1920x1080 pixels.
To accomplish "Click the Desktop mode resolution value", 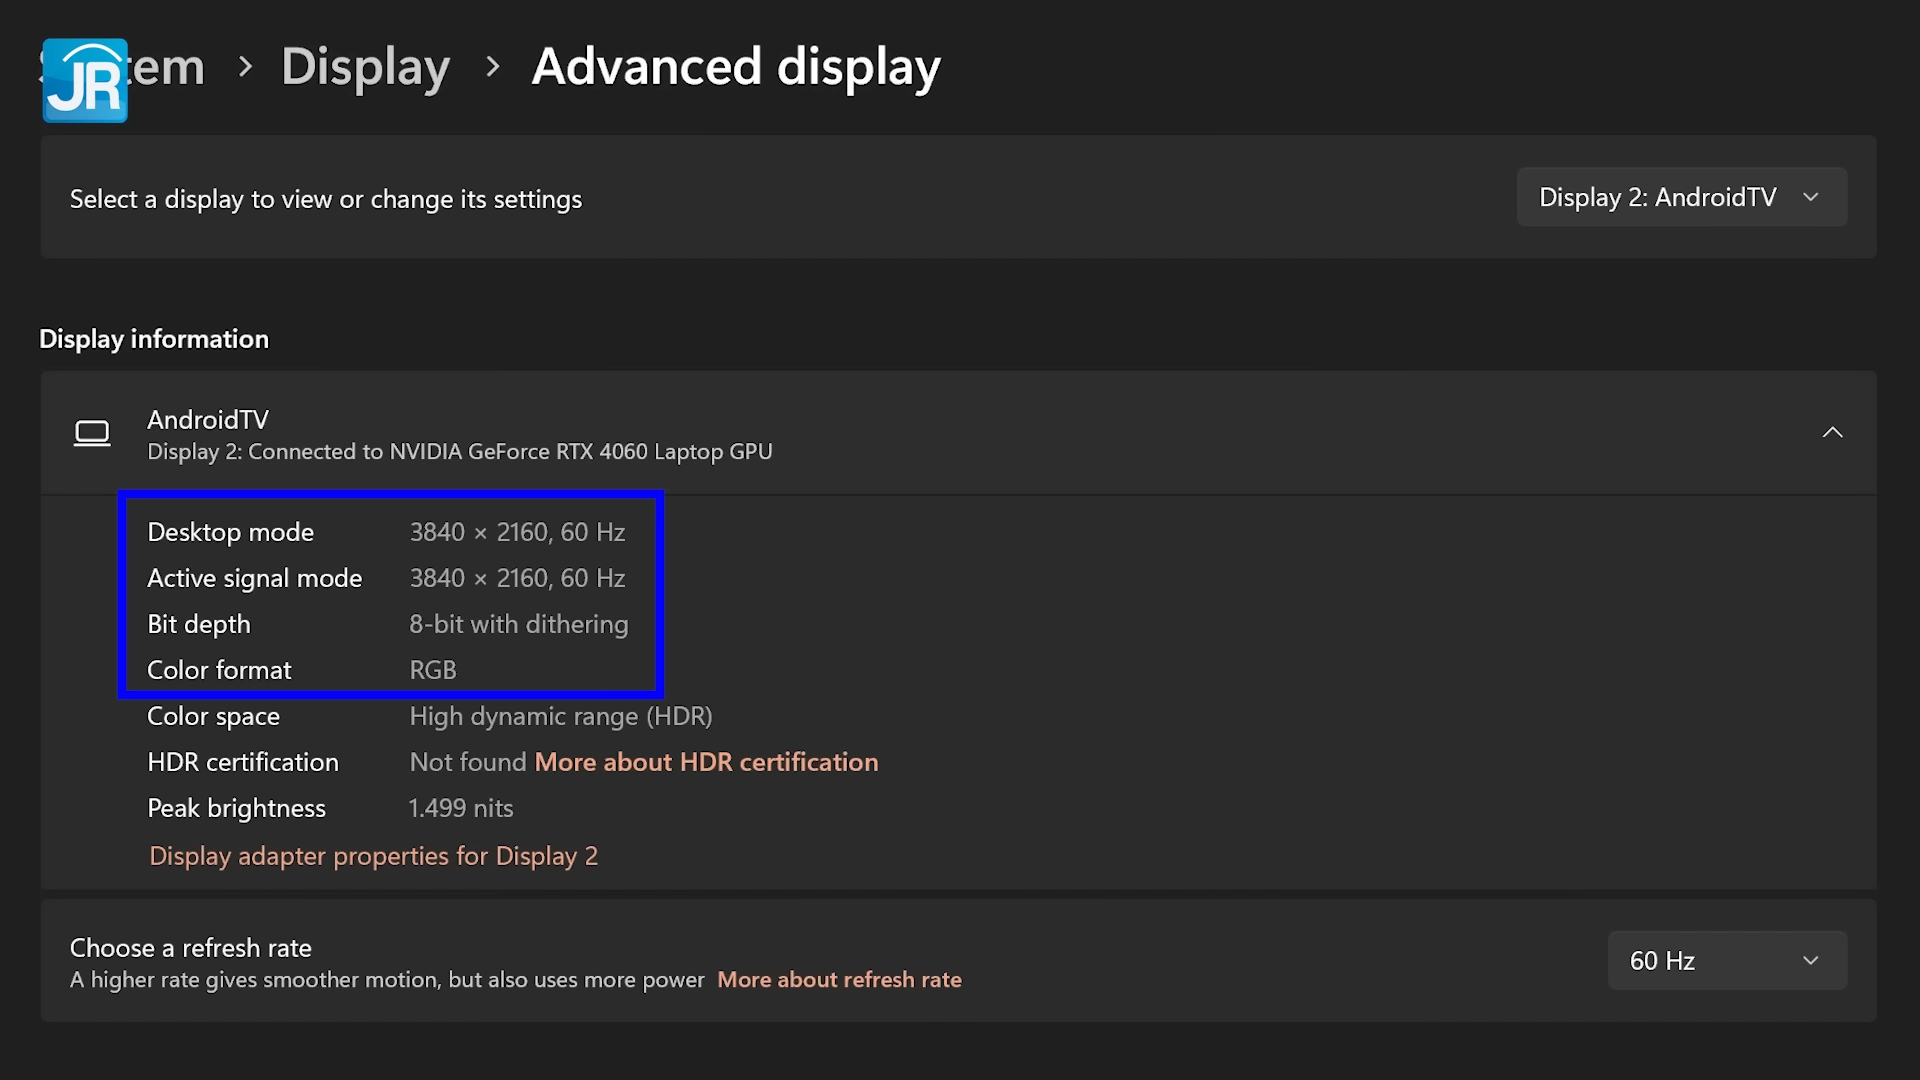I will [517, 532].
